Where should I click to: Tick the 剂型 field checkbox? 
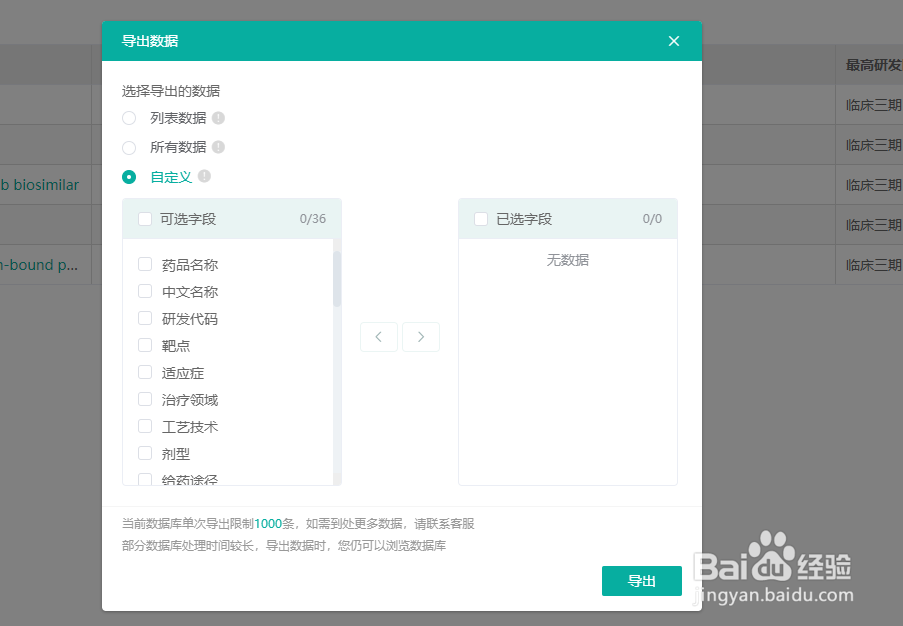point(145,453)
